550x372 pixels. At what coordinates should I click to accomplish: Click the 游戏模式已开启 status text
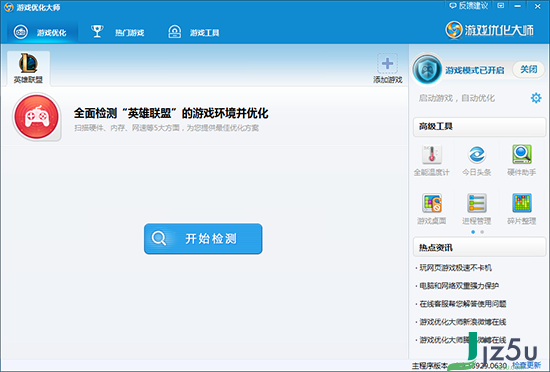(x=475, y=70)
